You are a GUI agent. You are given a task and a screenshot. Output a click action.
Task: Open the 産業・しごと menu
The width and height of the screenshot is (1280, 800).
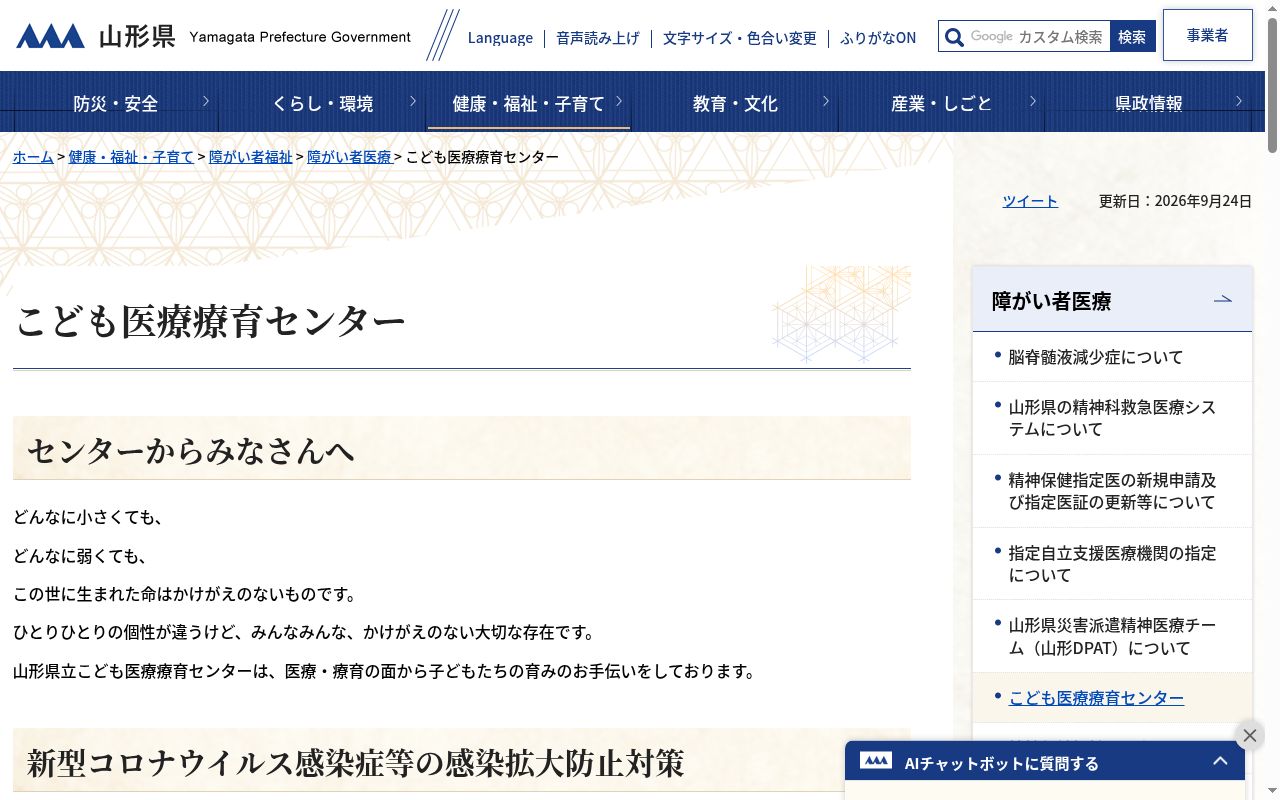(x=942, y=103)
